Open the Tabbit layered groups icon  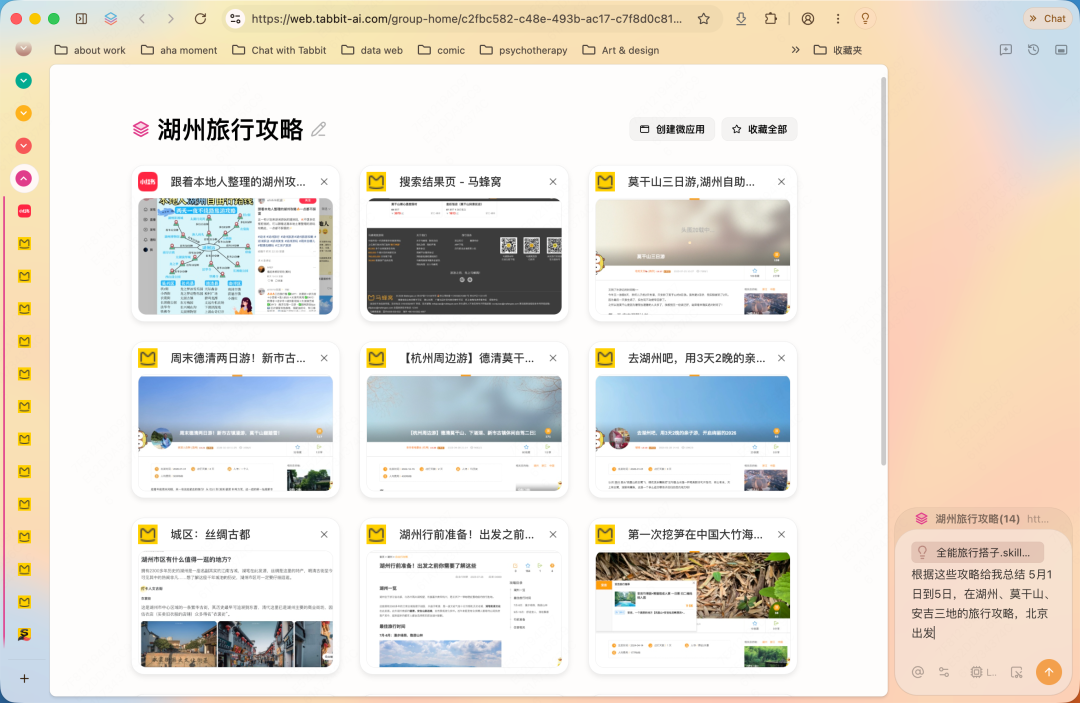pyautogui.click(x=111, y=19)
